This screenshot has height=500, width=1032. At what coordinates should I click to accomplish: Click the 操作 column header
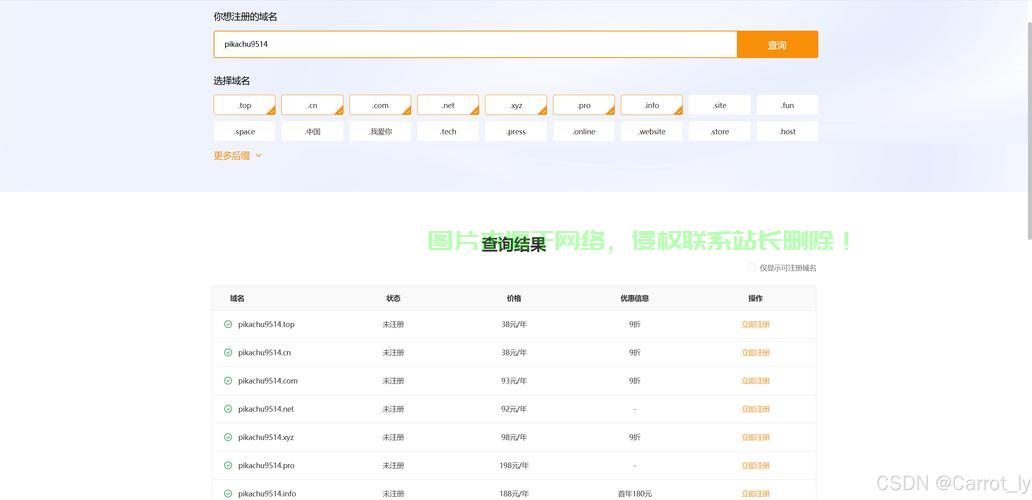pos(755,298)
